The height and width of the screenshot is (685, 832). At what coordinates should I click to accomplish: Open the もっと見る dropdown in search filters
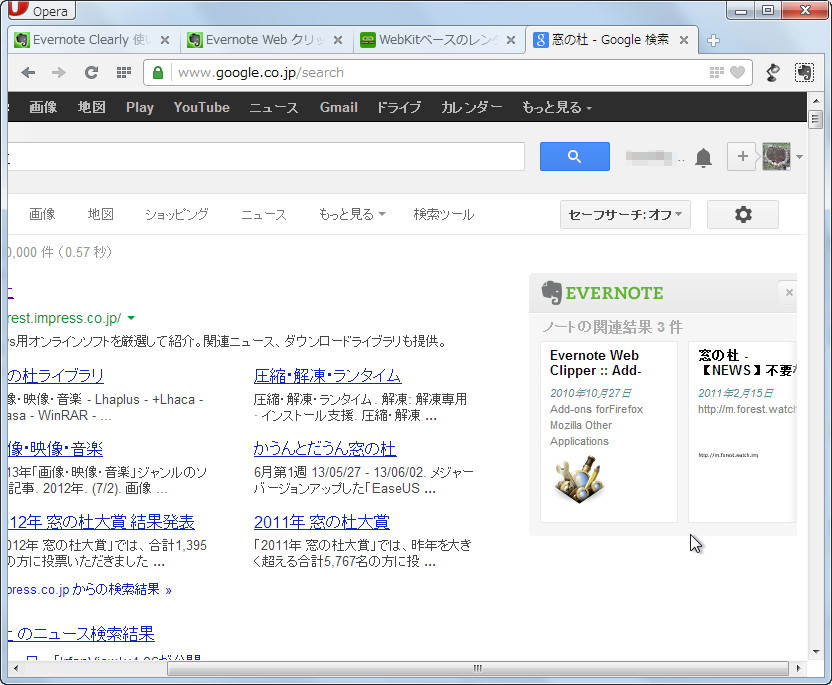(347, 214)
